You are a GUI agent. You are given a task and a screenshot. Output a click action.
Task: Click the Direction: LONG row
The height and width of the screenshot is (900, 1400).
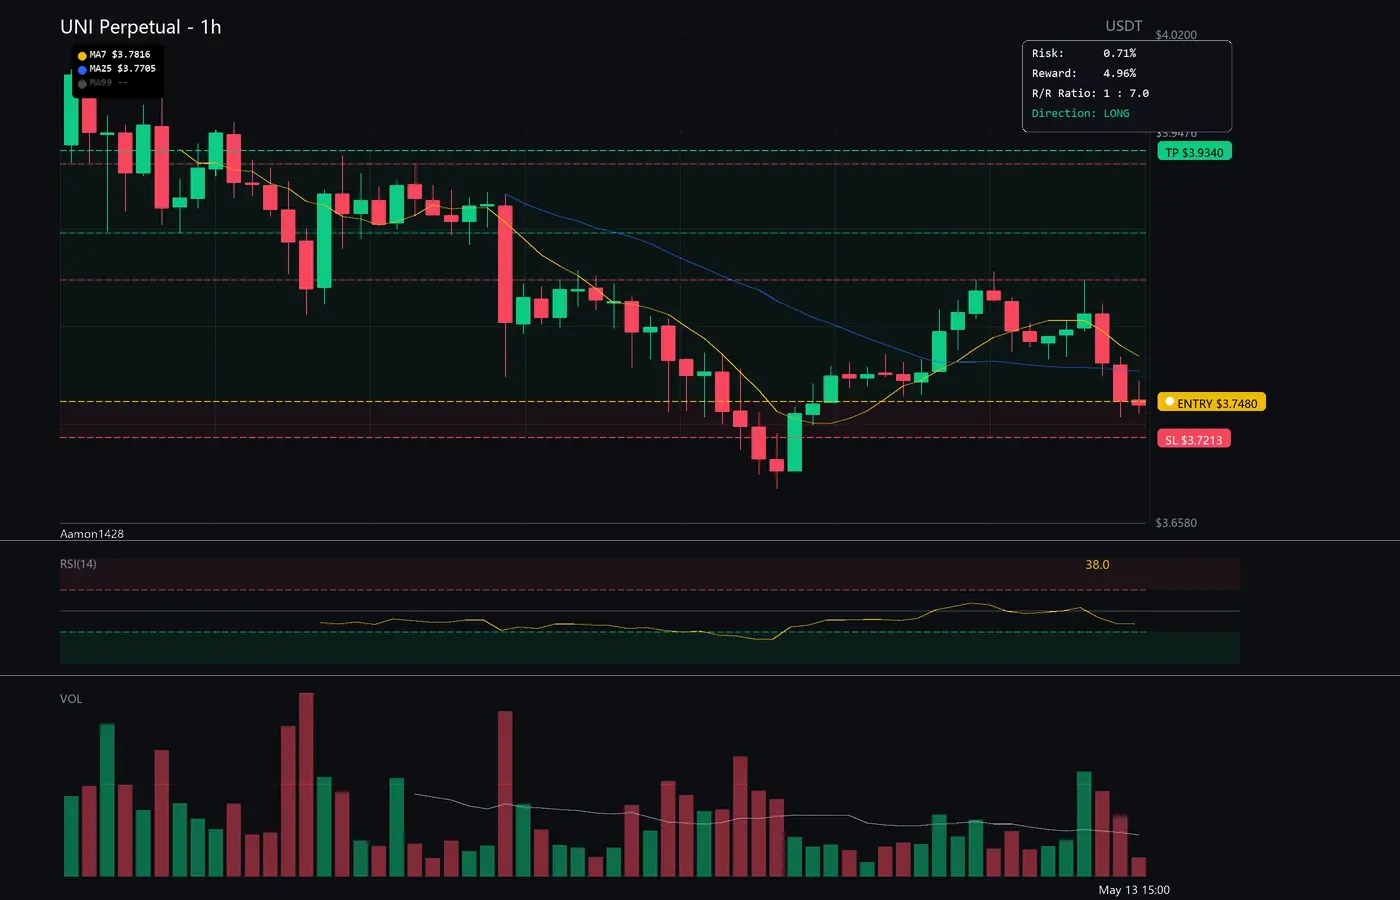pos(1081,113)
